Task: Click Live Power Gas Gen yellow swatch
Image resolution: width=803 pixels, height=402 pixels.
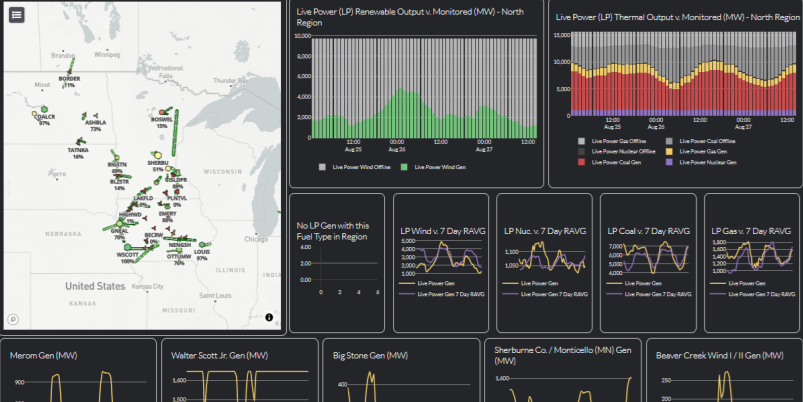Action: [x=669, y=152]
